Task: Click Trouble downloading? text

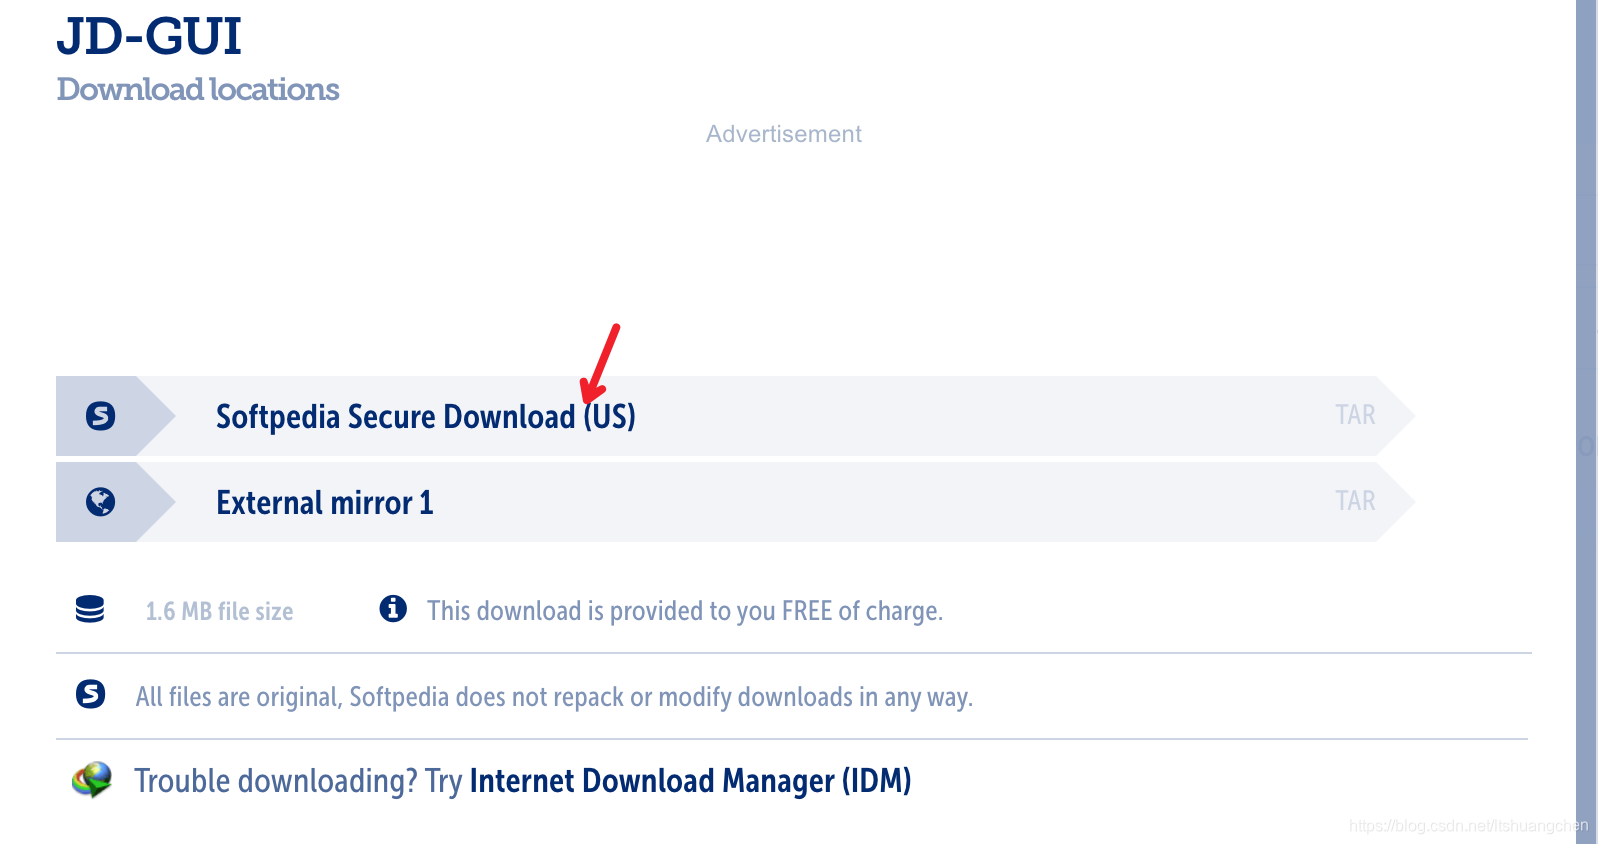Action: tap(276, 781)
